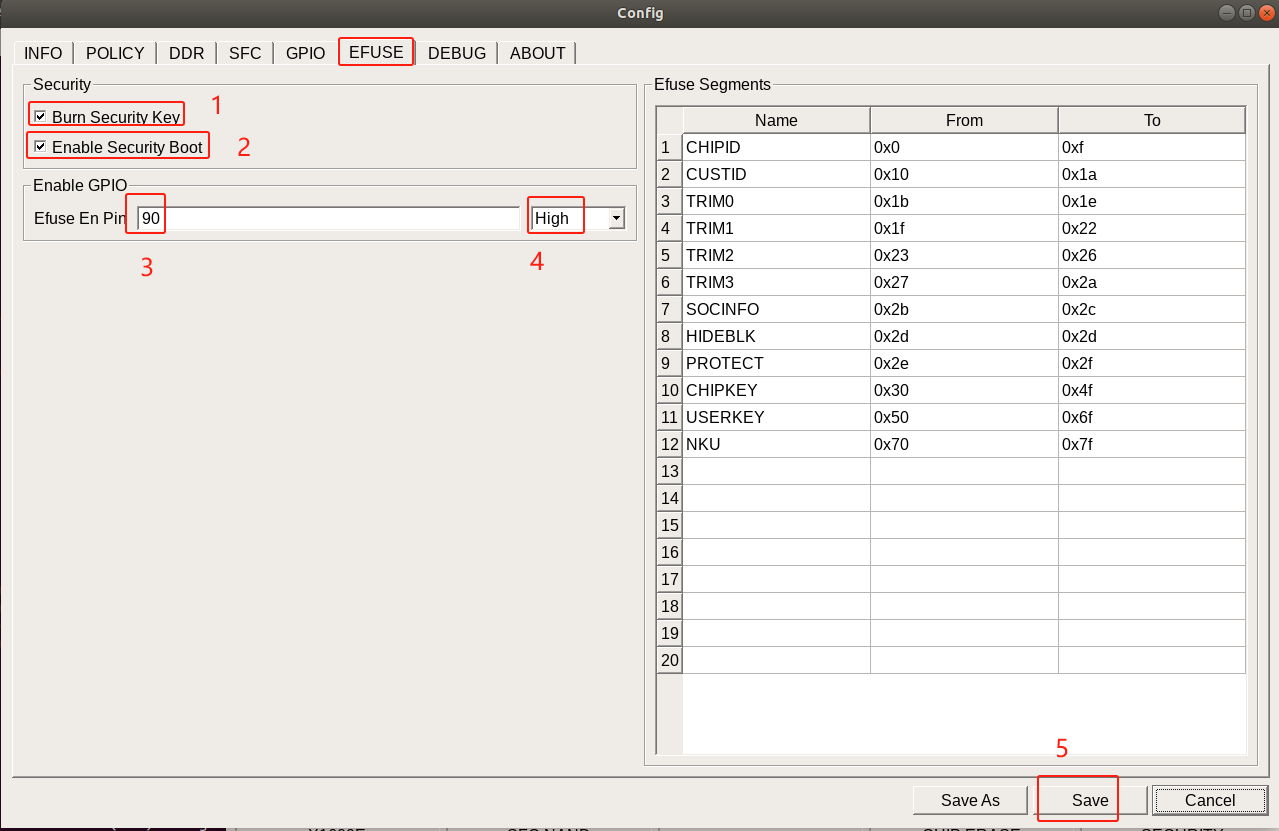The image size is (1279, 831).
Task: Open the DEBUG tab
Action: click(x=456, y=53)
